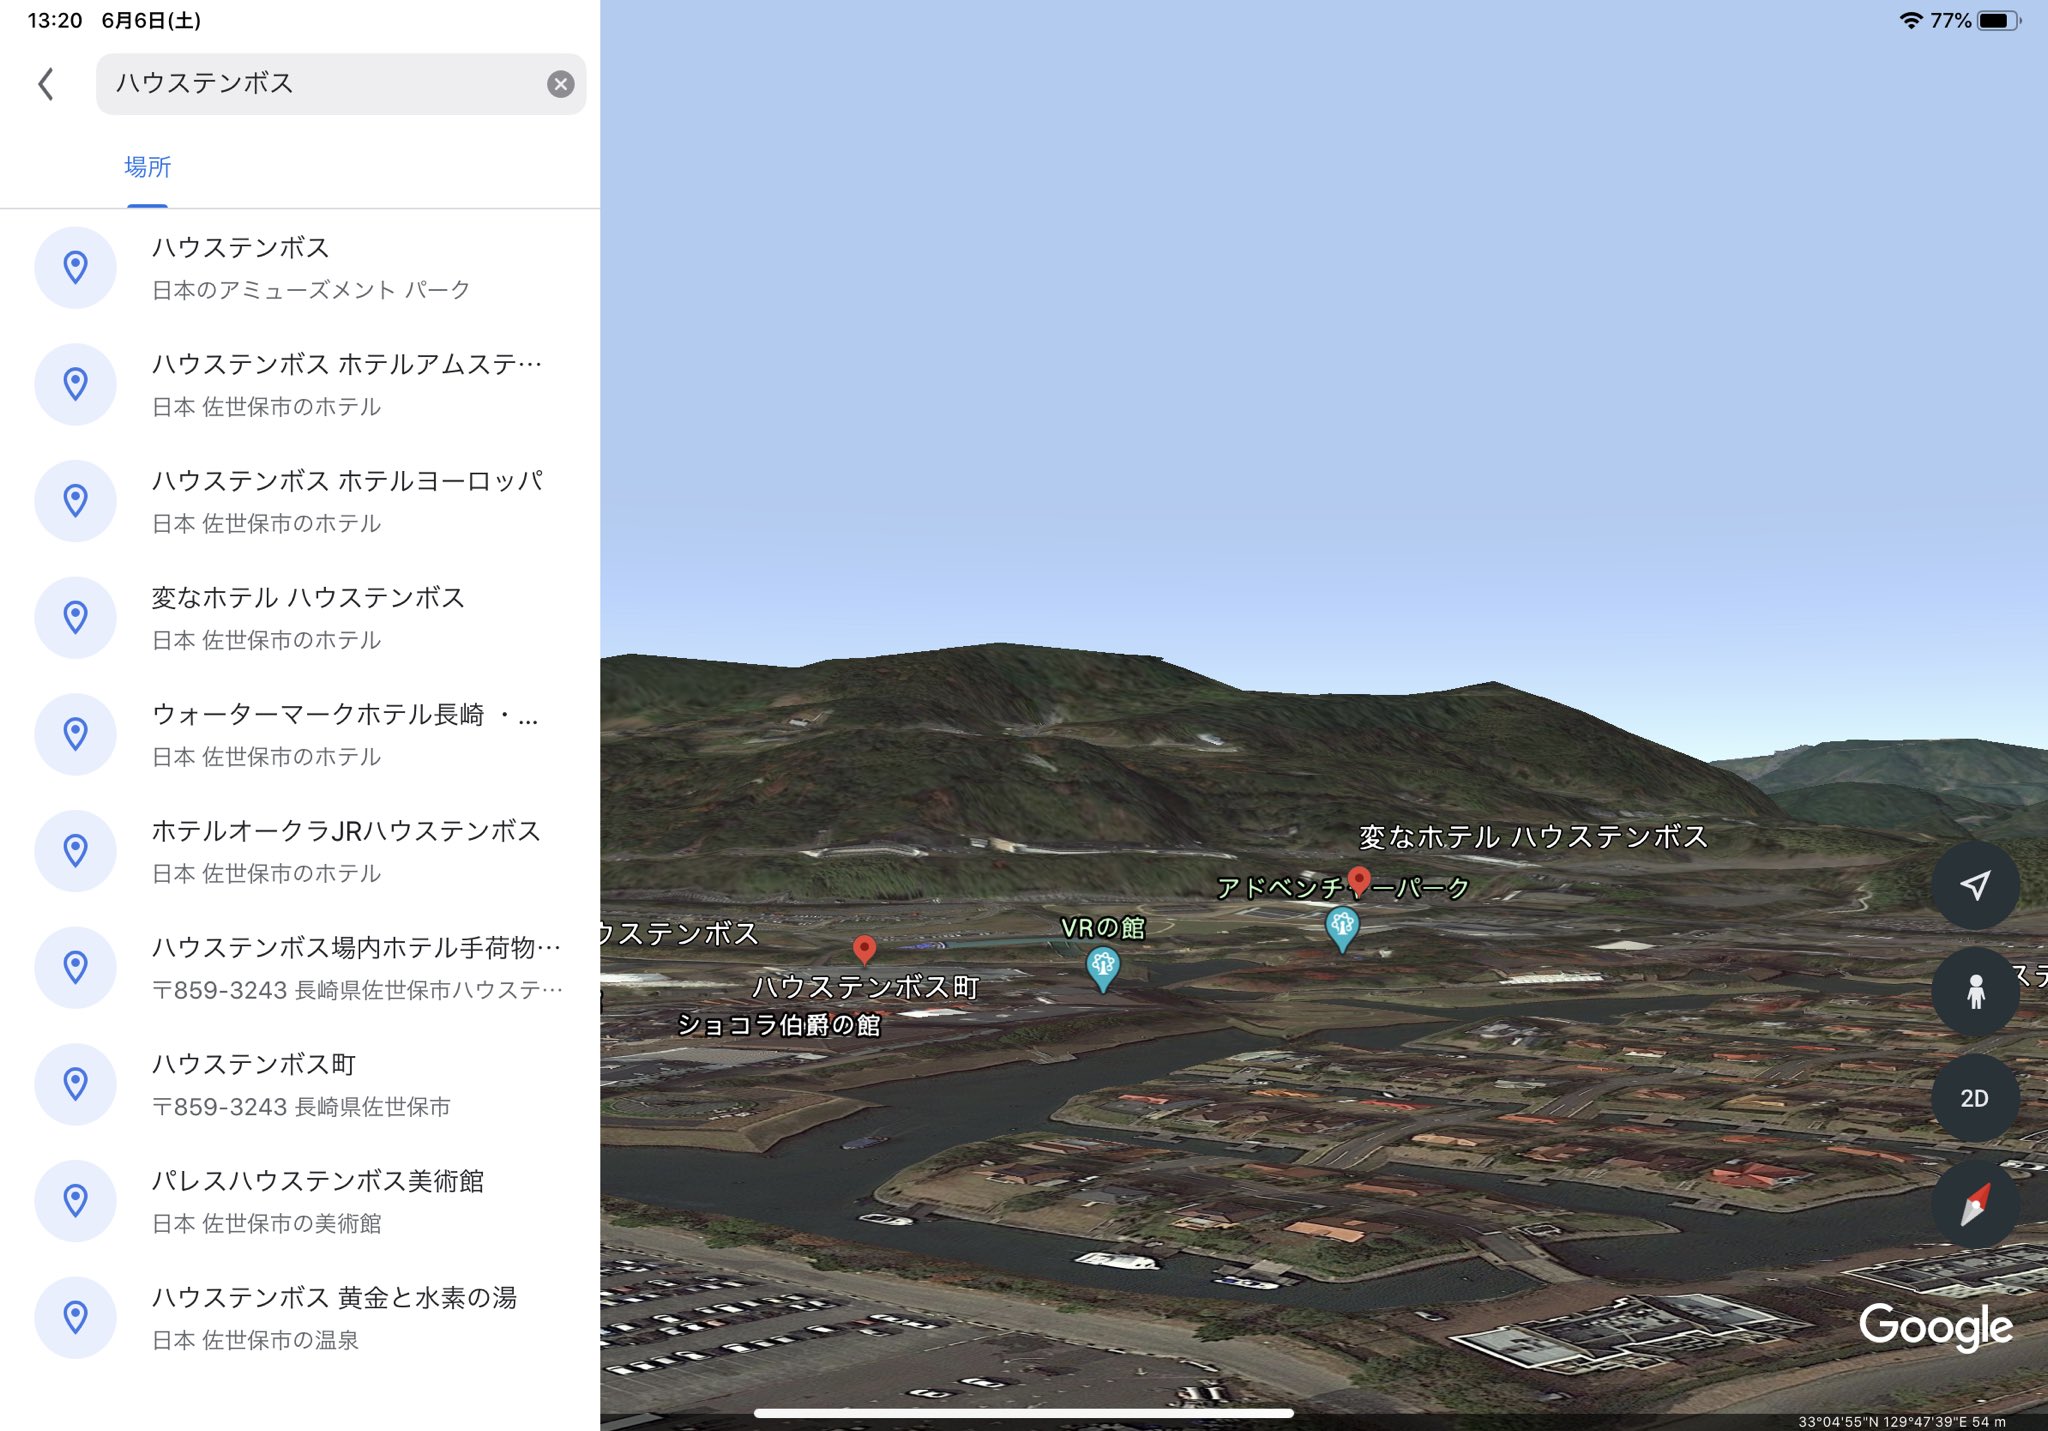This screenshot has width=2048, height=1431.
Task: Tap the battery indicator icon
Action: 1999,20
